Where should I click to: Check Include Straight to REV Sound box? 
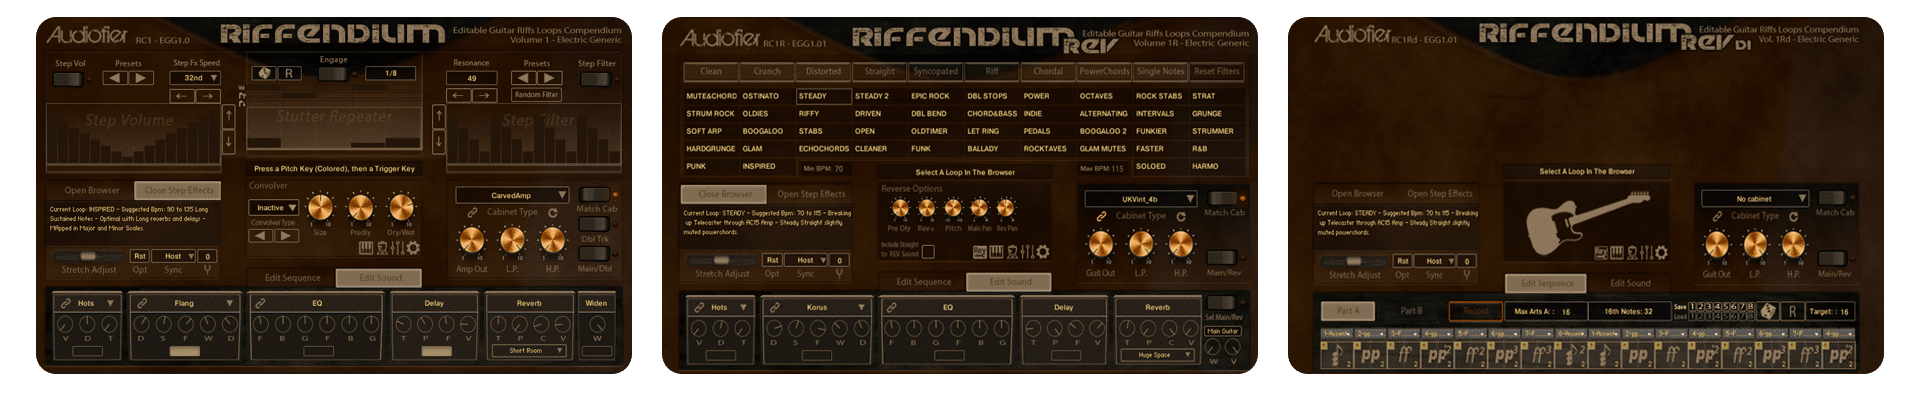(x=928, y=252)
